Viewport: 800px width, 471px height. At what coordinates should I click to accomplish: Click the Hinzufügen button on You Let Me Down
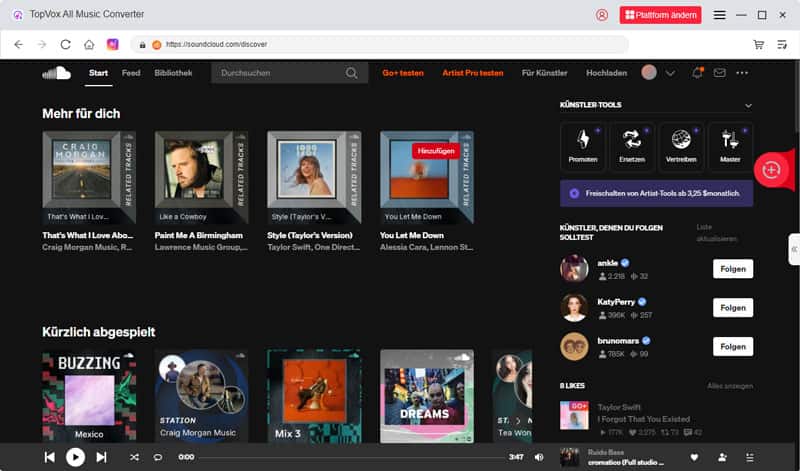tap(436, 151)
